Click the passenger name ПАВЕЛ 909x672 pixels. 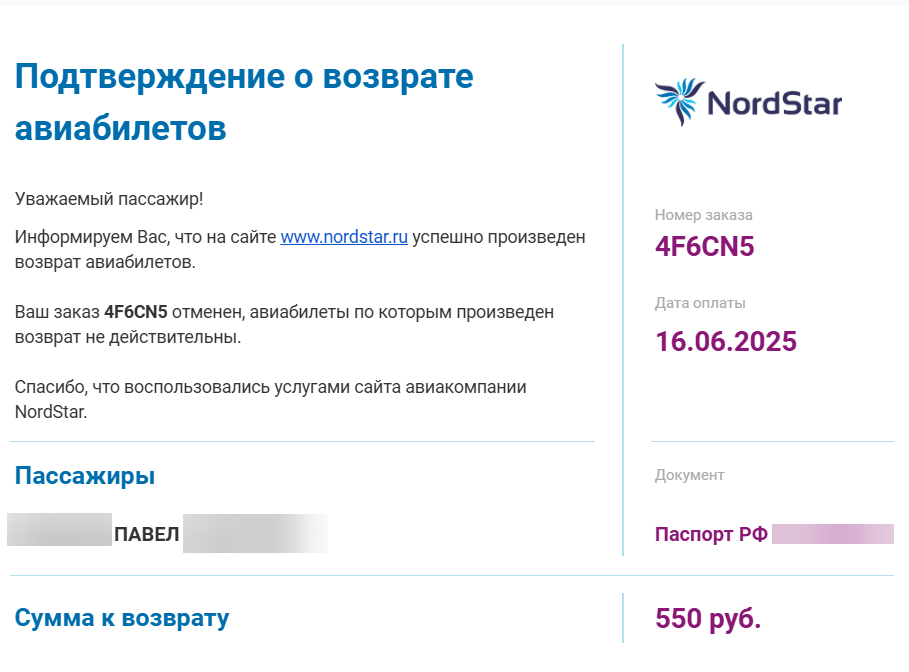pos(147,534)
